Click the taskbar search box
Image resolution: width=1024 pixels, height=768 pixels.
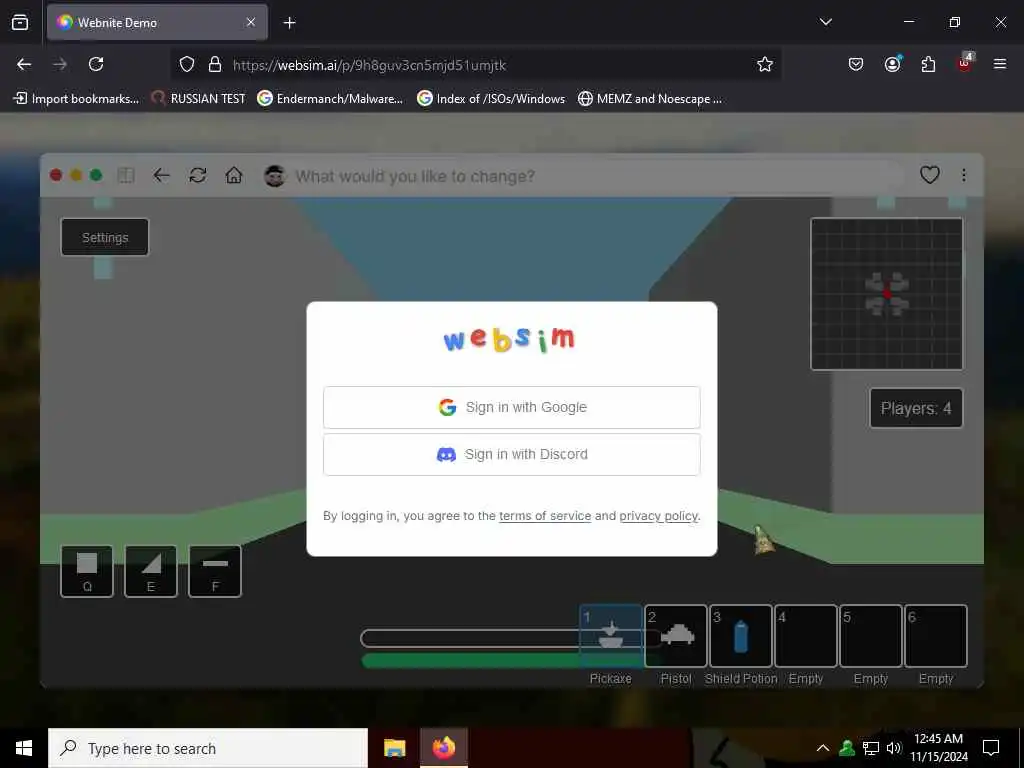[x=208, y=748]
